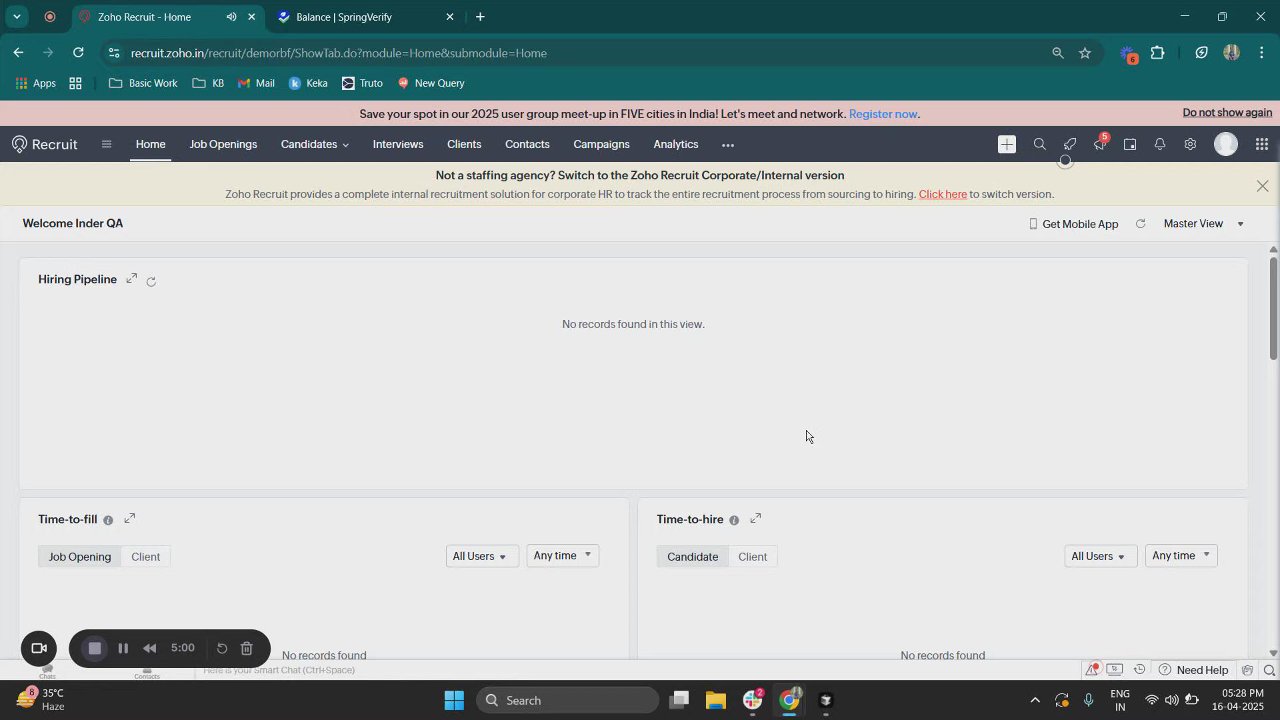
Task: Open the more modules ellipsis menu
Action: [x=728, y=145]
